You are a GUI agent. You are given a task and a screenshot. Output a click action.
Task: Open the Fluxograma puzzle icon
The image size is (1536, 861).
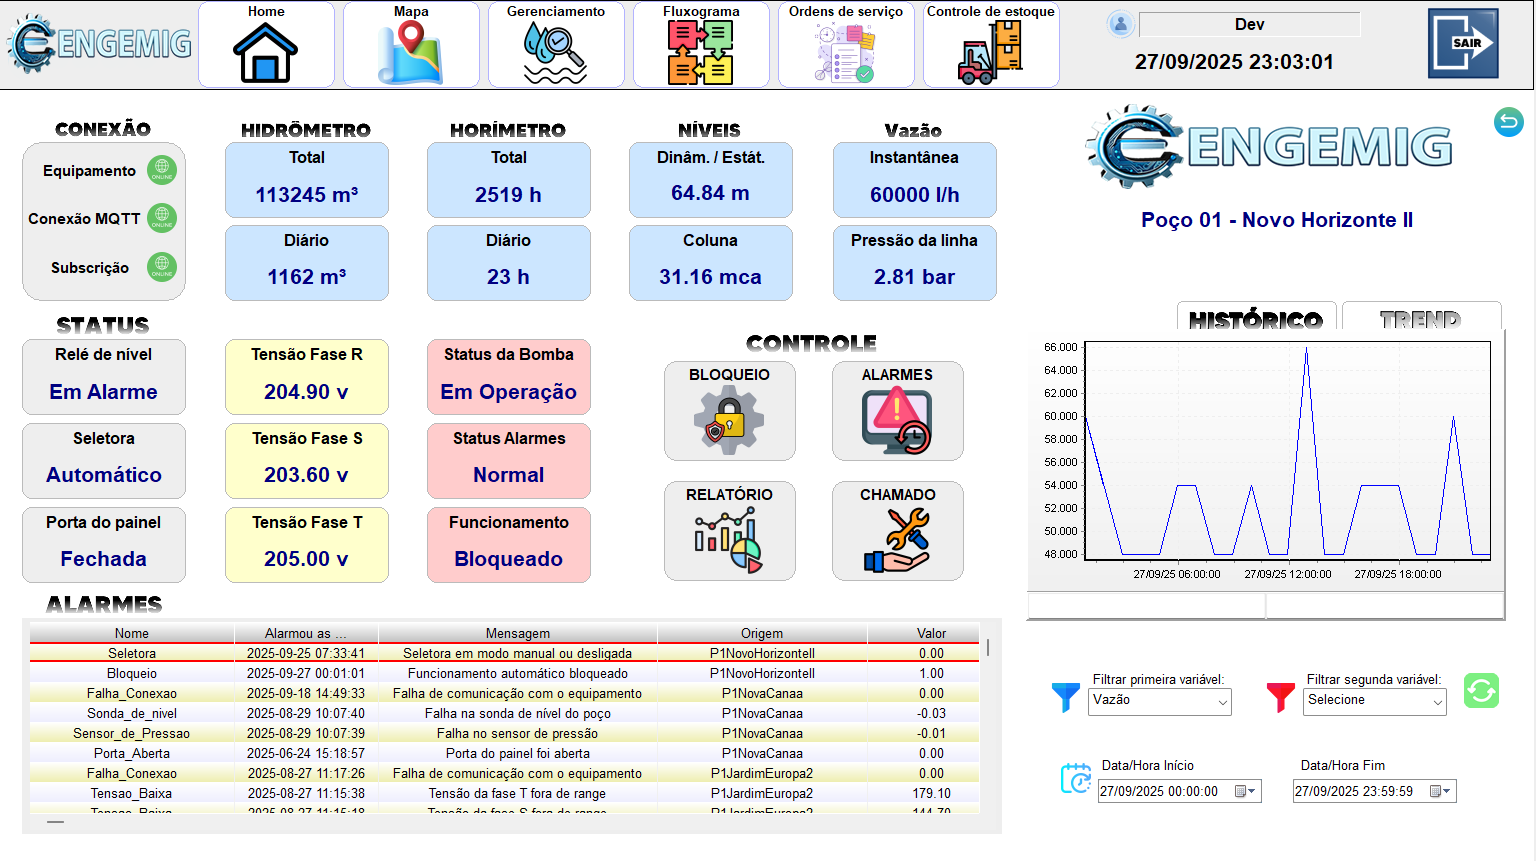(701, 52)
